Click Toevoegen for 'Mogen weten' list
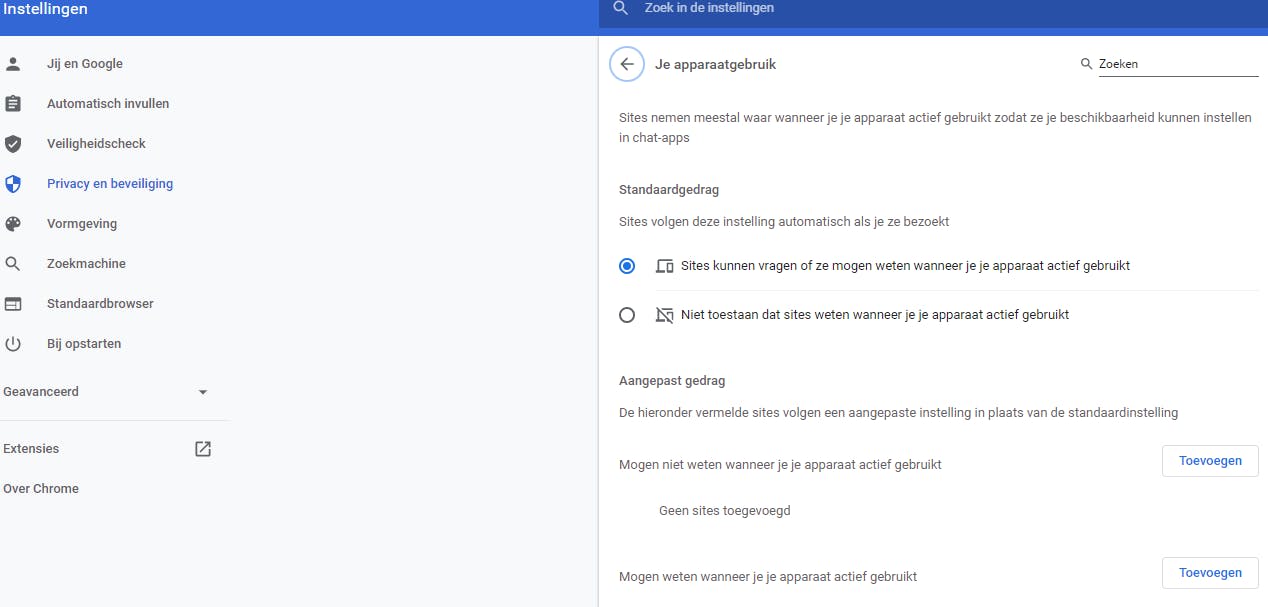The width and height of the screenshot is (1268, 607). (1210, 573)
